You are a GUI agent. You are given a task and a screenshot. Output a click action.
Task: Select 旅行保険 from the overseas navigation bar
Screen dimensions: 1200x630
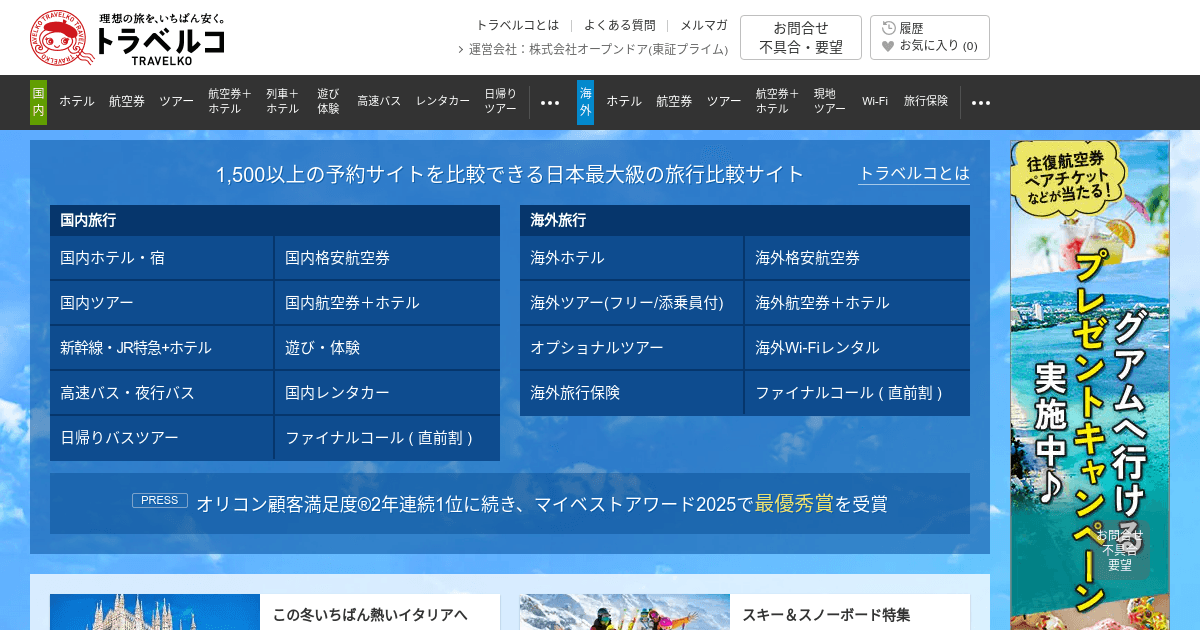[925, 101]
